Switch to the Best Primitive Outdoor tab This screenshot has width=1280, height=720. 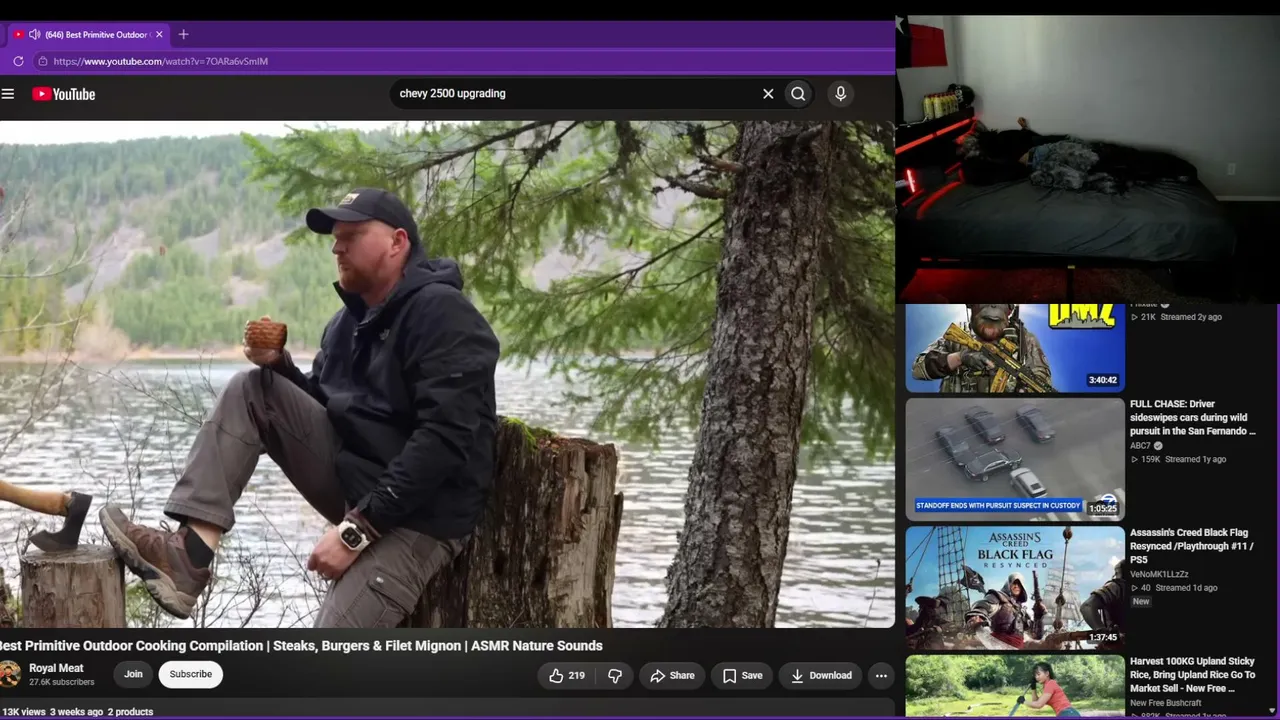[x=88, y=34]
